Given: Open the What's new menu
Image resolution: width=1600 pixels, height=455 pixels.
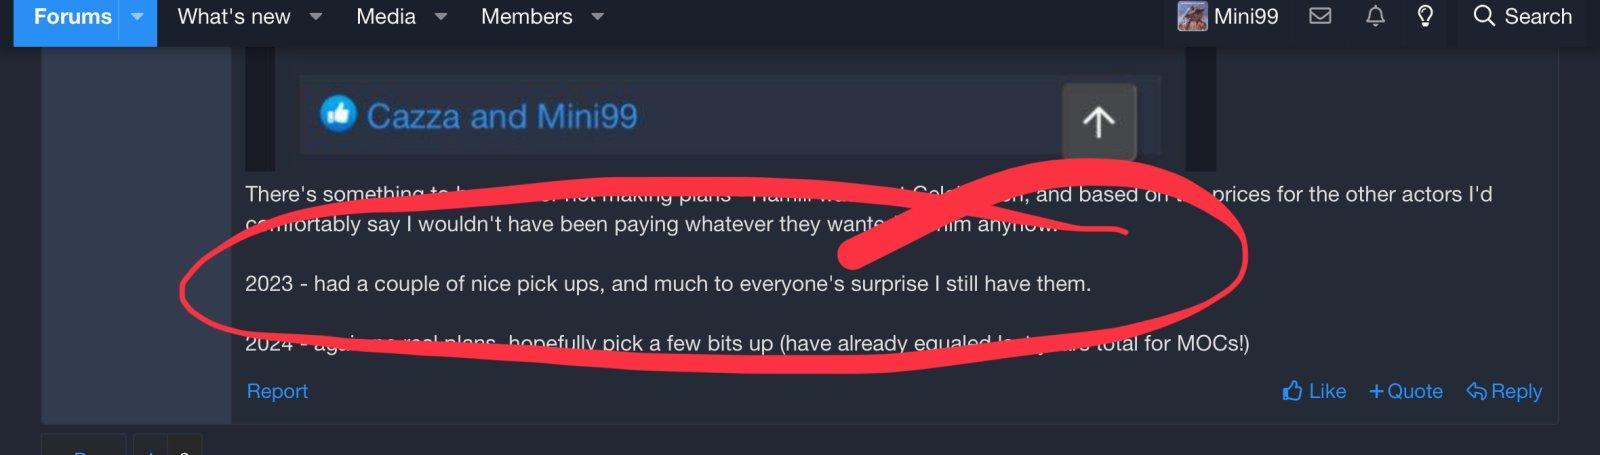Looking at the screenshot, I should pyautogui.click(x=234, y=17).
